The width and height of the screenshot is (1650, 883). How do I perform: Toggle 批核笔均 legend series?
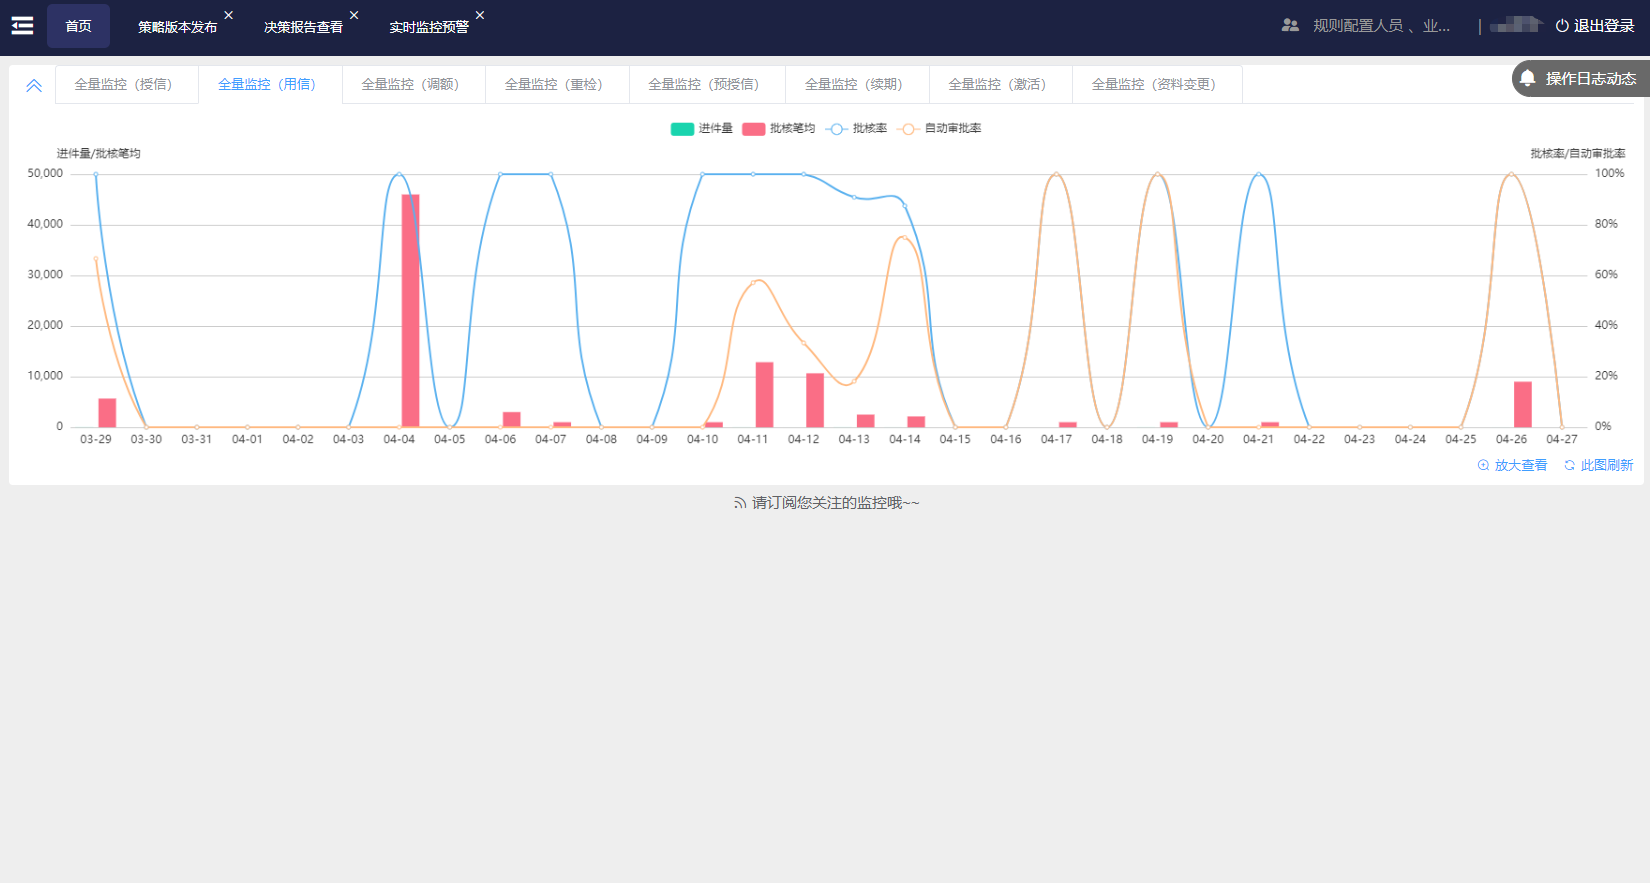tap(778, 129)
